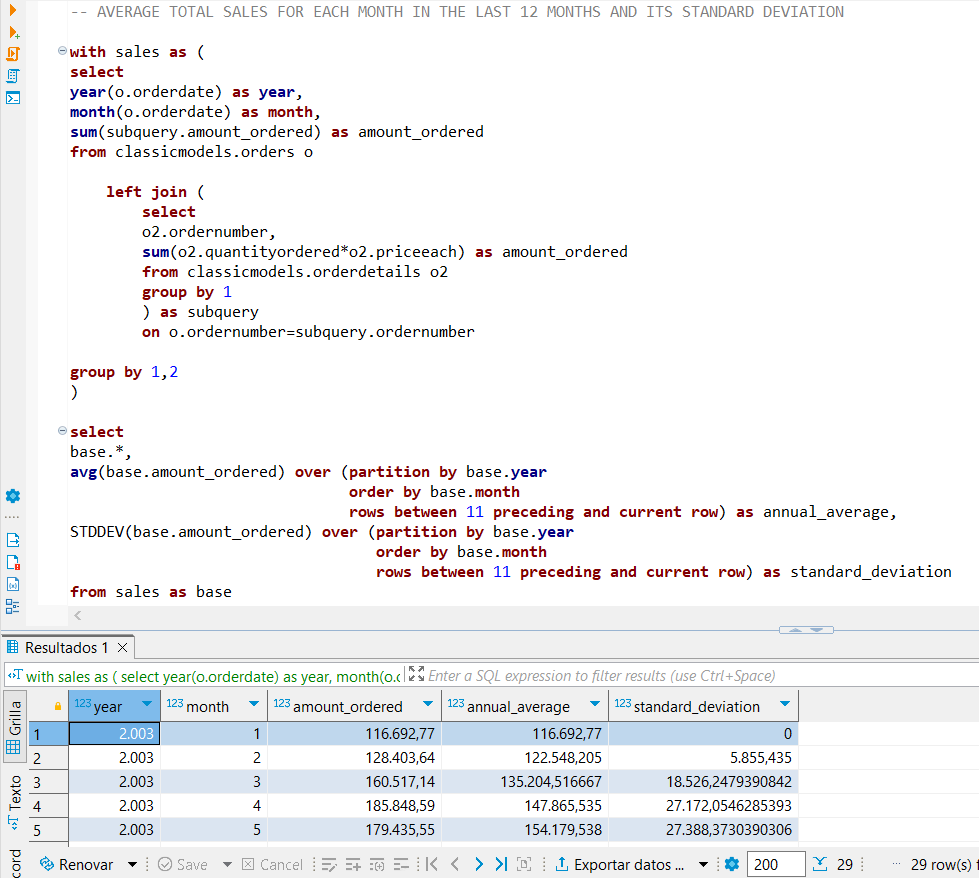Image resolution: width=979 pixels, height=878 pixels.
Task: Open the SQL console terminal icon
Action: click(x=13, y=98)
